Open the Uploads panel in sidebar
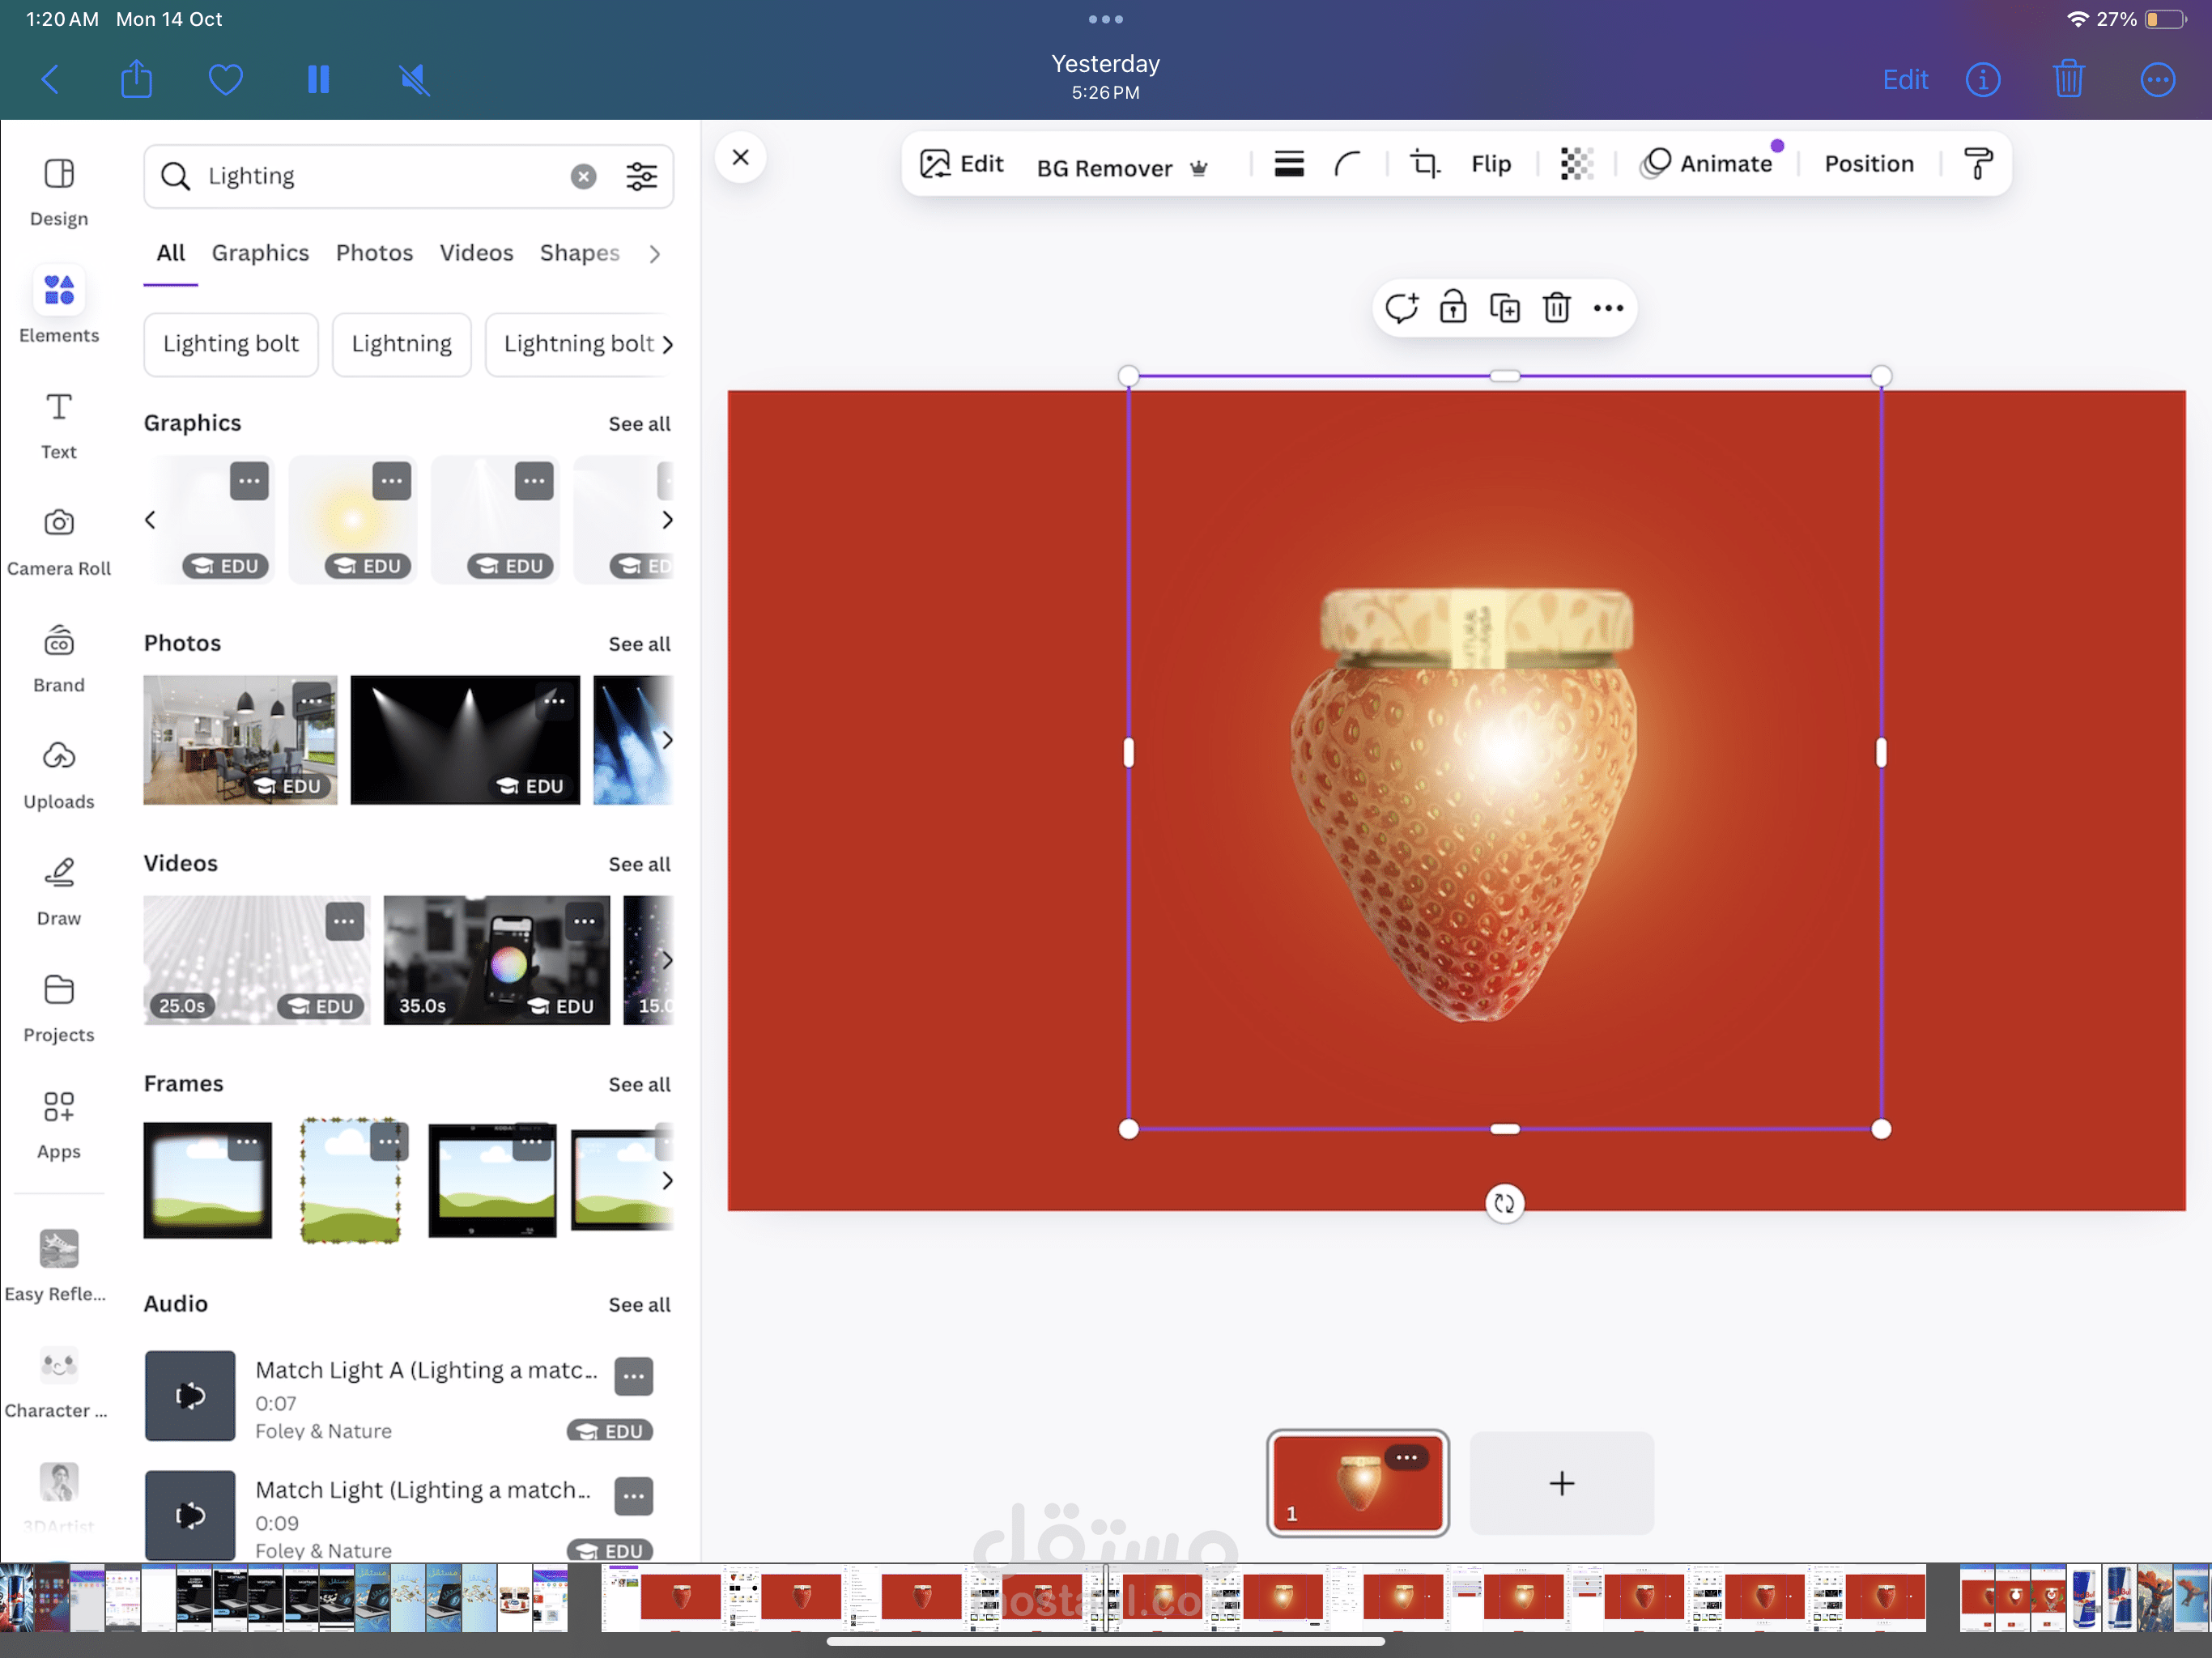 pos(58,773)
